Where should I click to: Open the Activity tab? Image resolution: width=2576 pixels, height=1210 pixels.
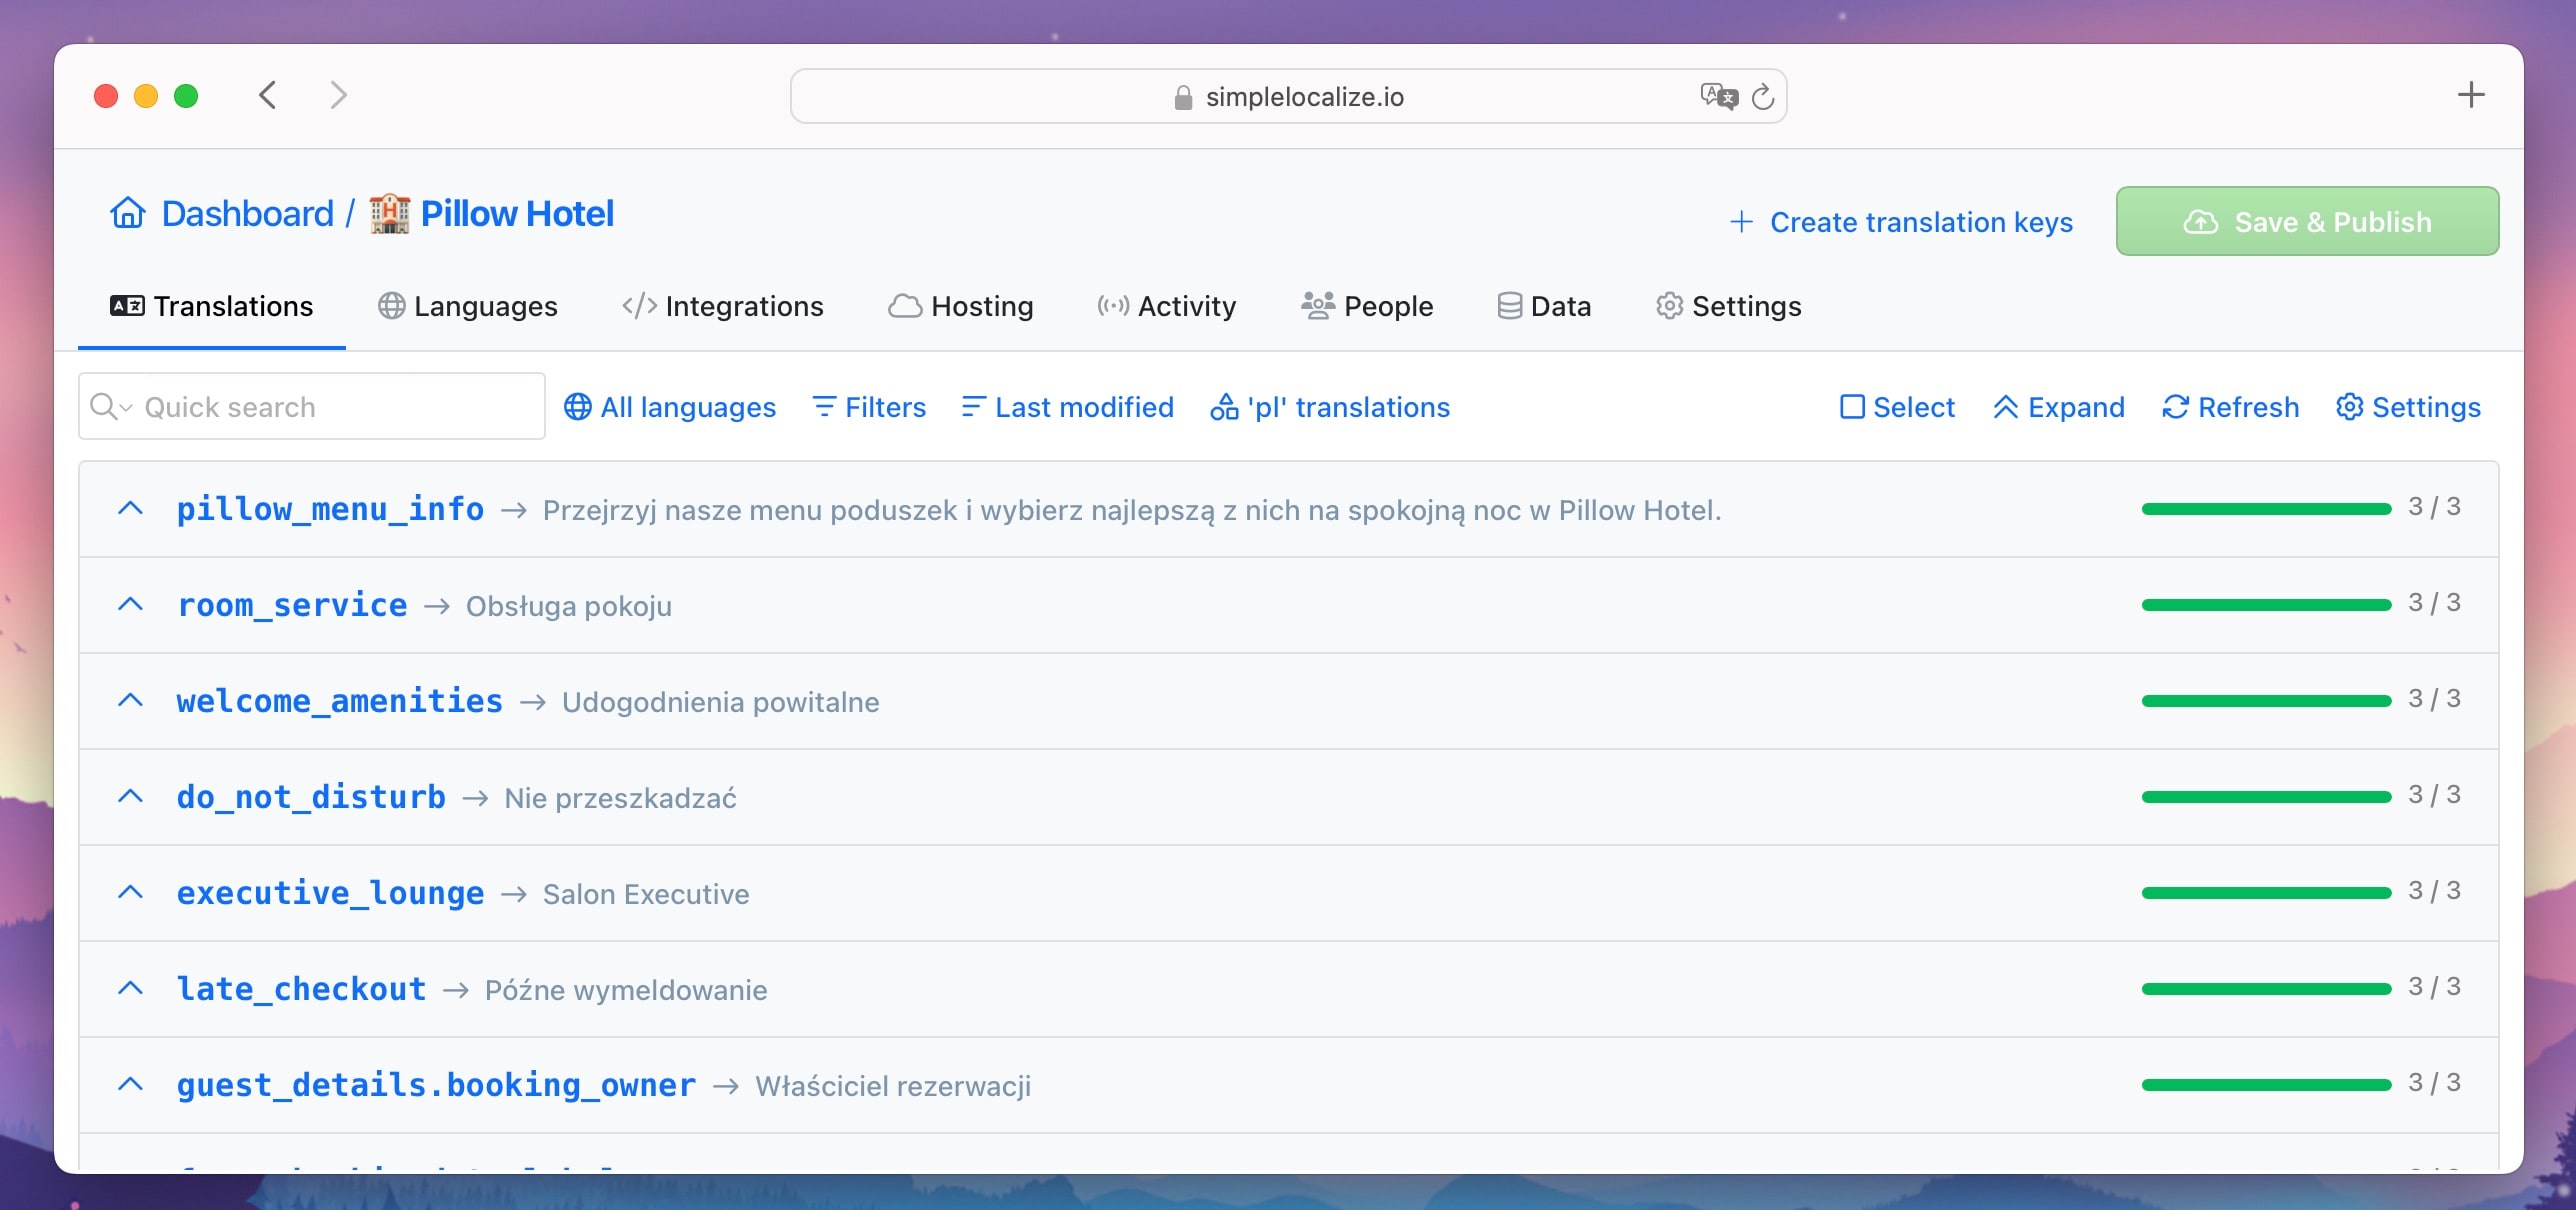pos(1166,305)
